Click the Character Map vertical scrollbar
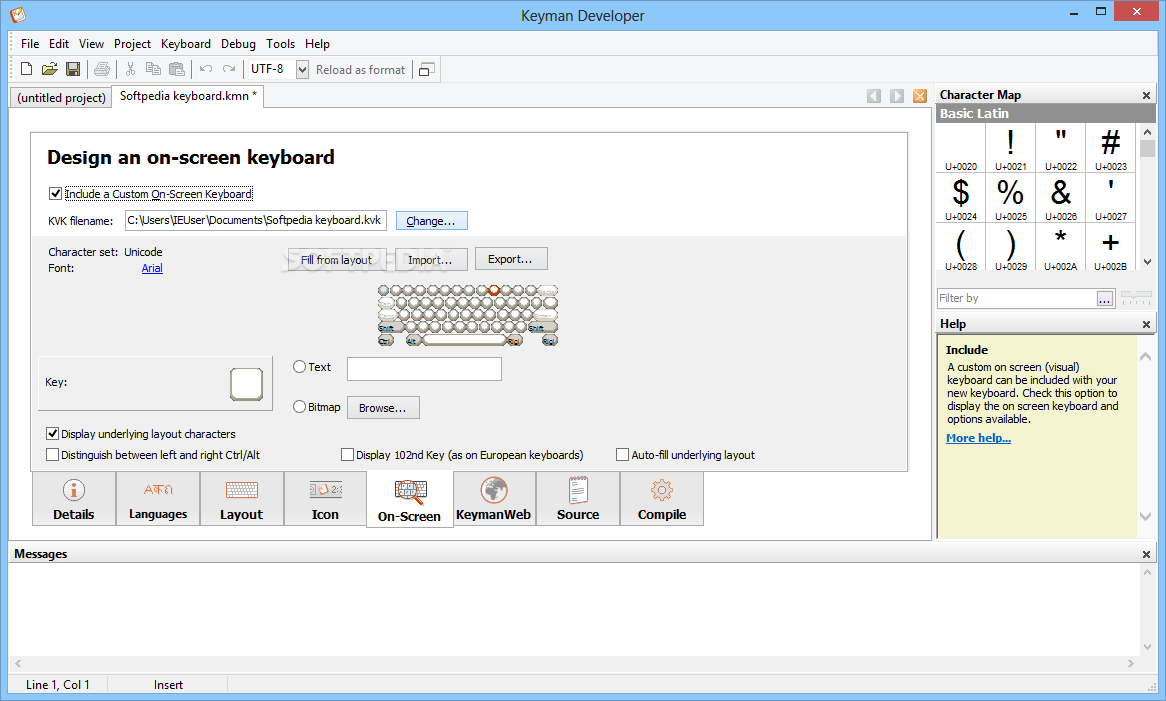The width and height of the screenshot is (1166, 701). pyautogui.click(x=1147, y=197)
